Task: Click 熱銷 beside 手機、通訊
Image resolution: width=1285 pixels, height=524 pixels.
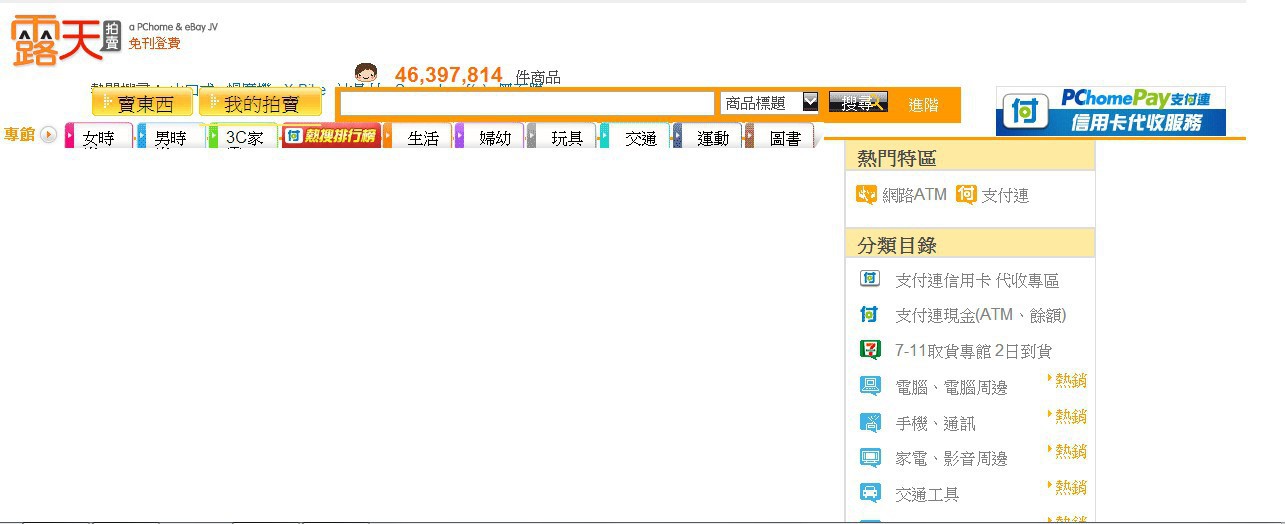Action: coord(1068,416)
